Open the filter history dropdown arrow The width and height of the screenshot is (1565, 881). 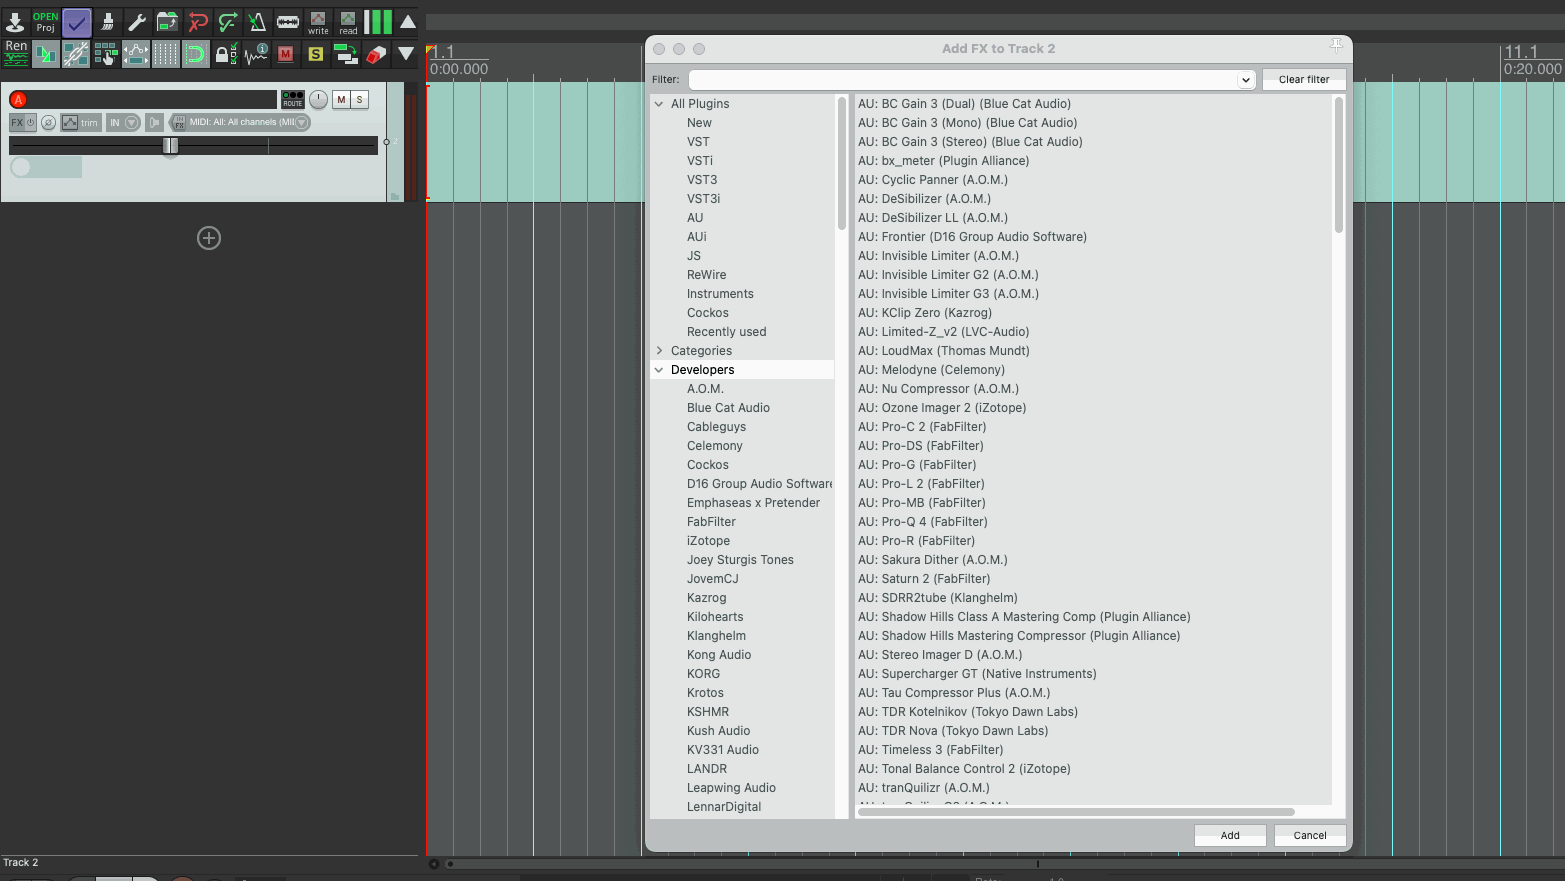[1246, 79]
